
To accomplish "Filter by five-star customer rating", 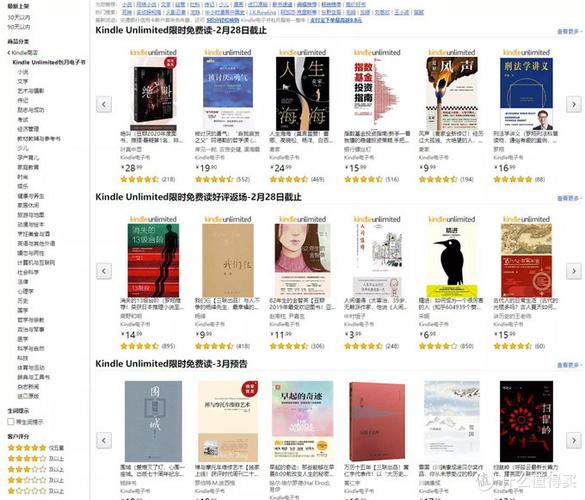I will (x=36, y=448).
